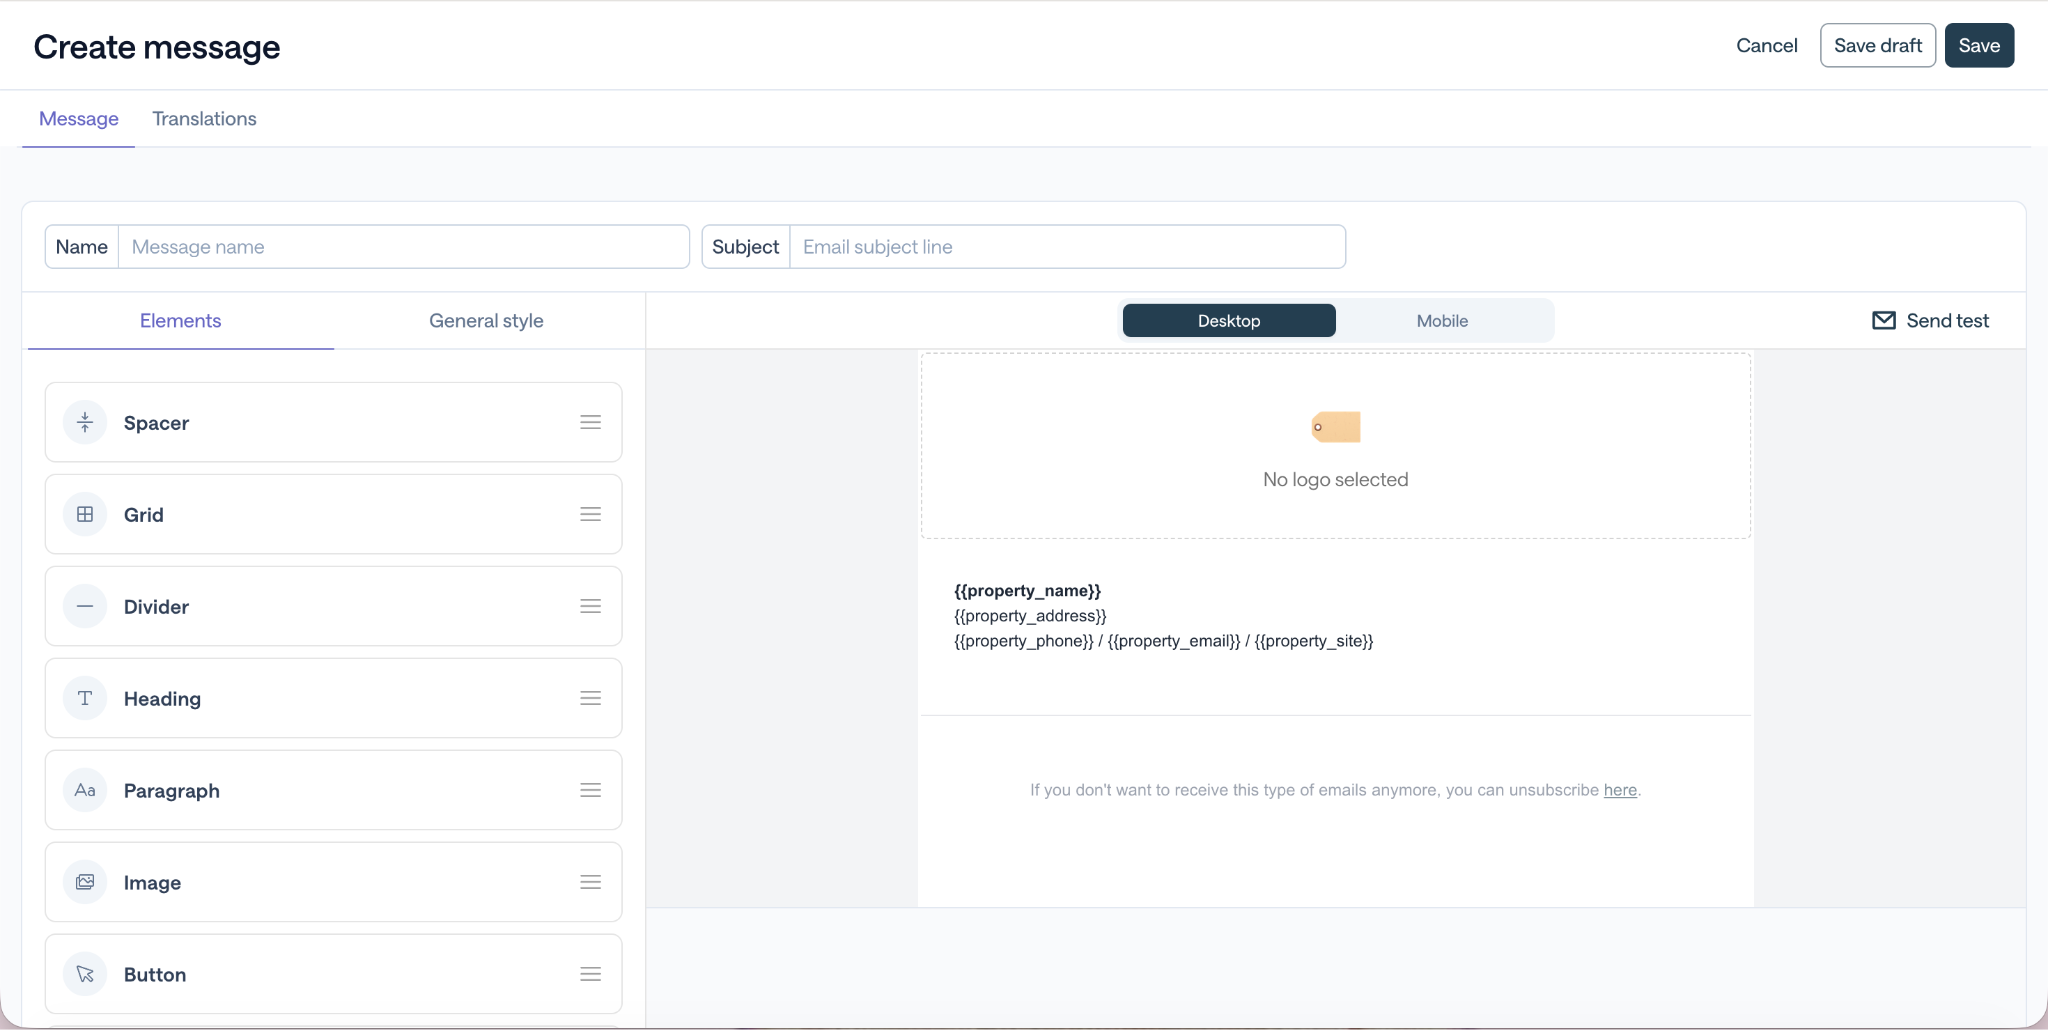Screen dimensions: 2048x1030
Task: Click the Spacer element icon
Action: (85, 422)
